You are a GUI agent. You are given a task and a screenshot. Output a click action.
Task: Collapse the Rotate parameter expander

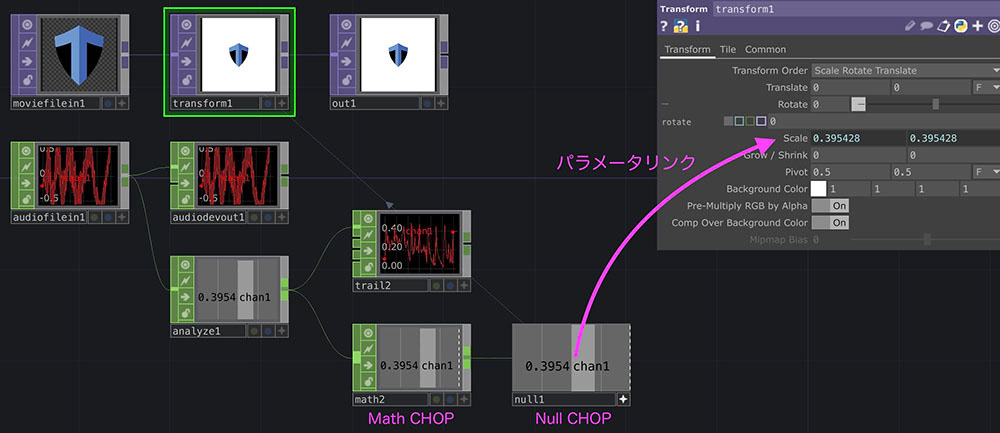tap(665, 105)
